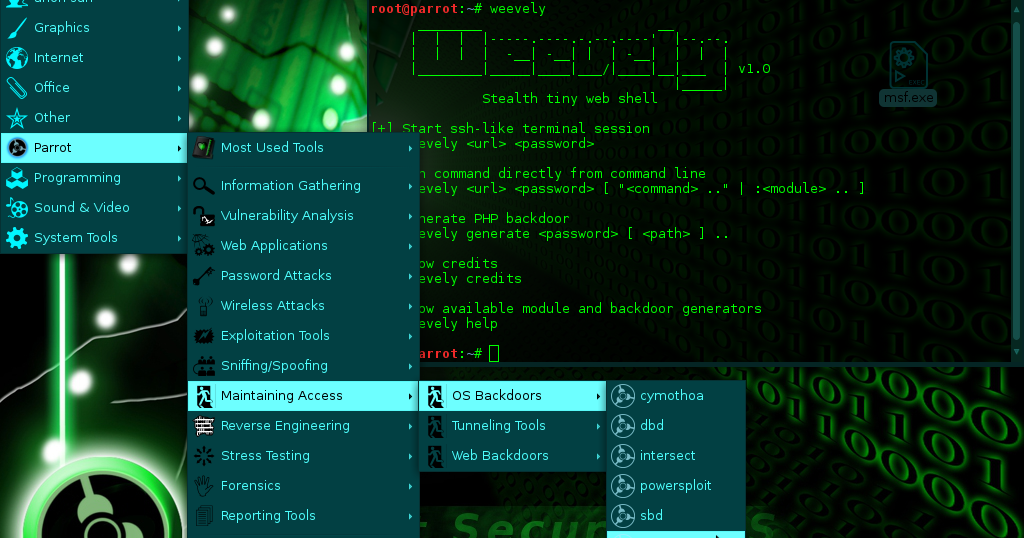Launch the dbd backdoor tool
The height and width of the screenshot is (538, 1024).
676,426
